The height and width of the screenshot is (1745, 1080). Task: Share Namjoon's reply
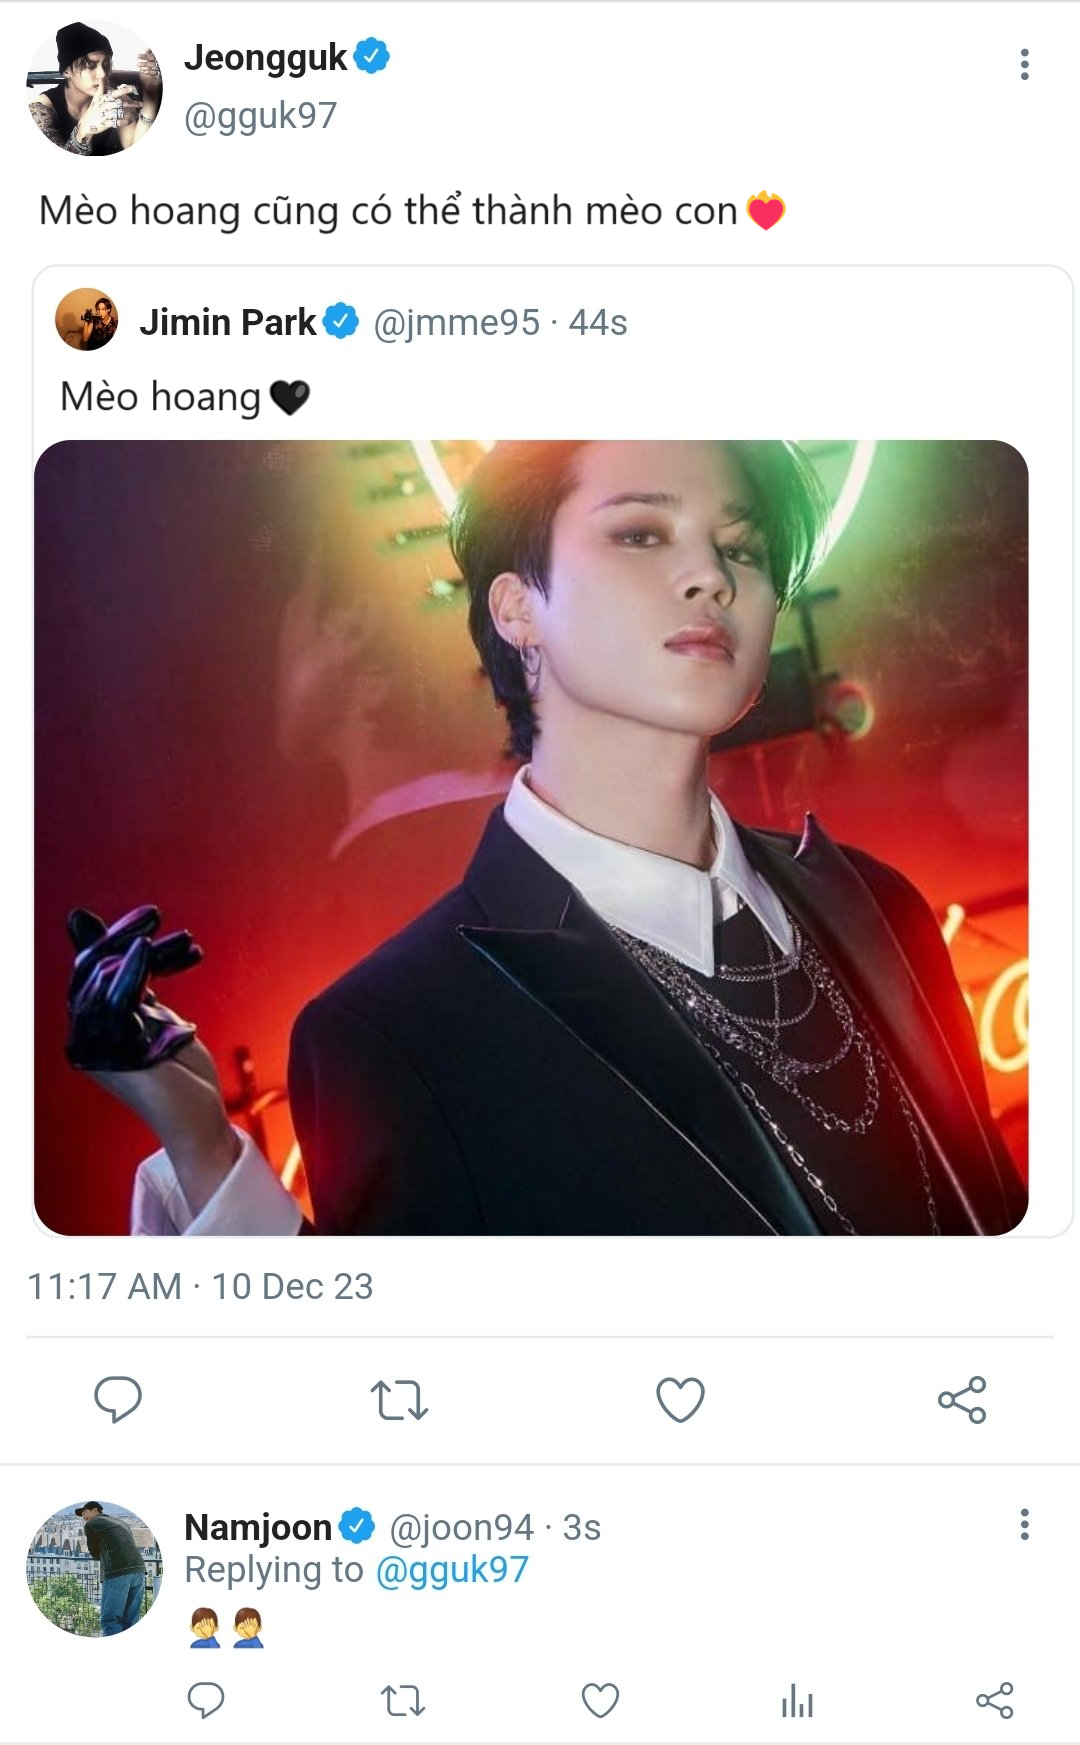pyautogui.click(x=994, y=1700)
